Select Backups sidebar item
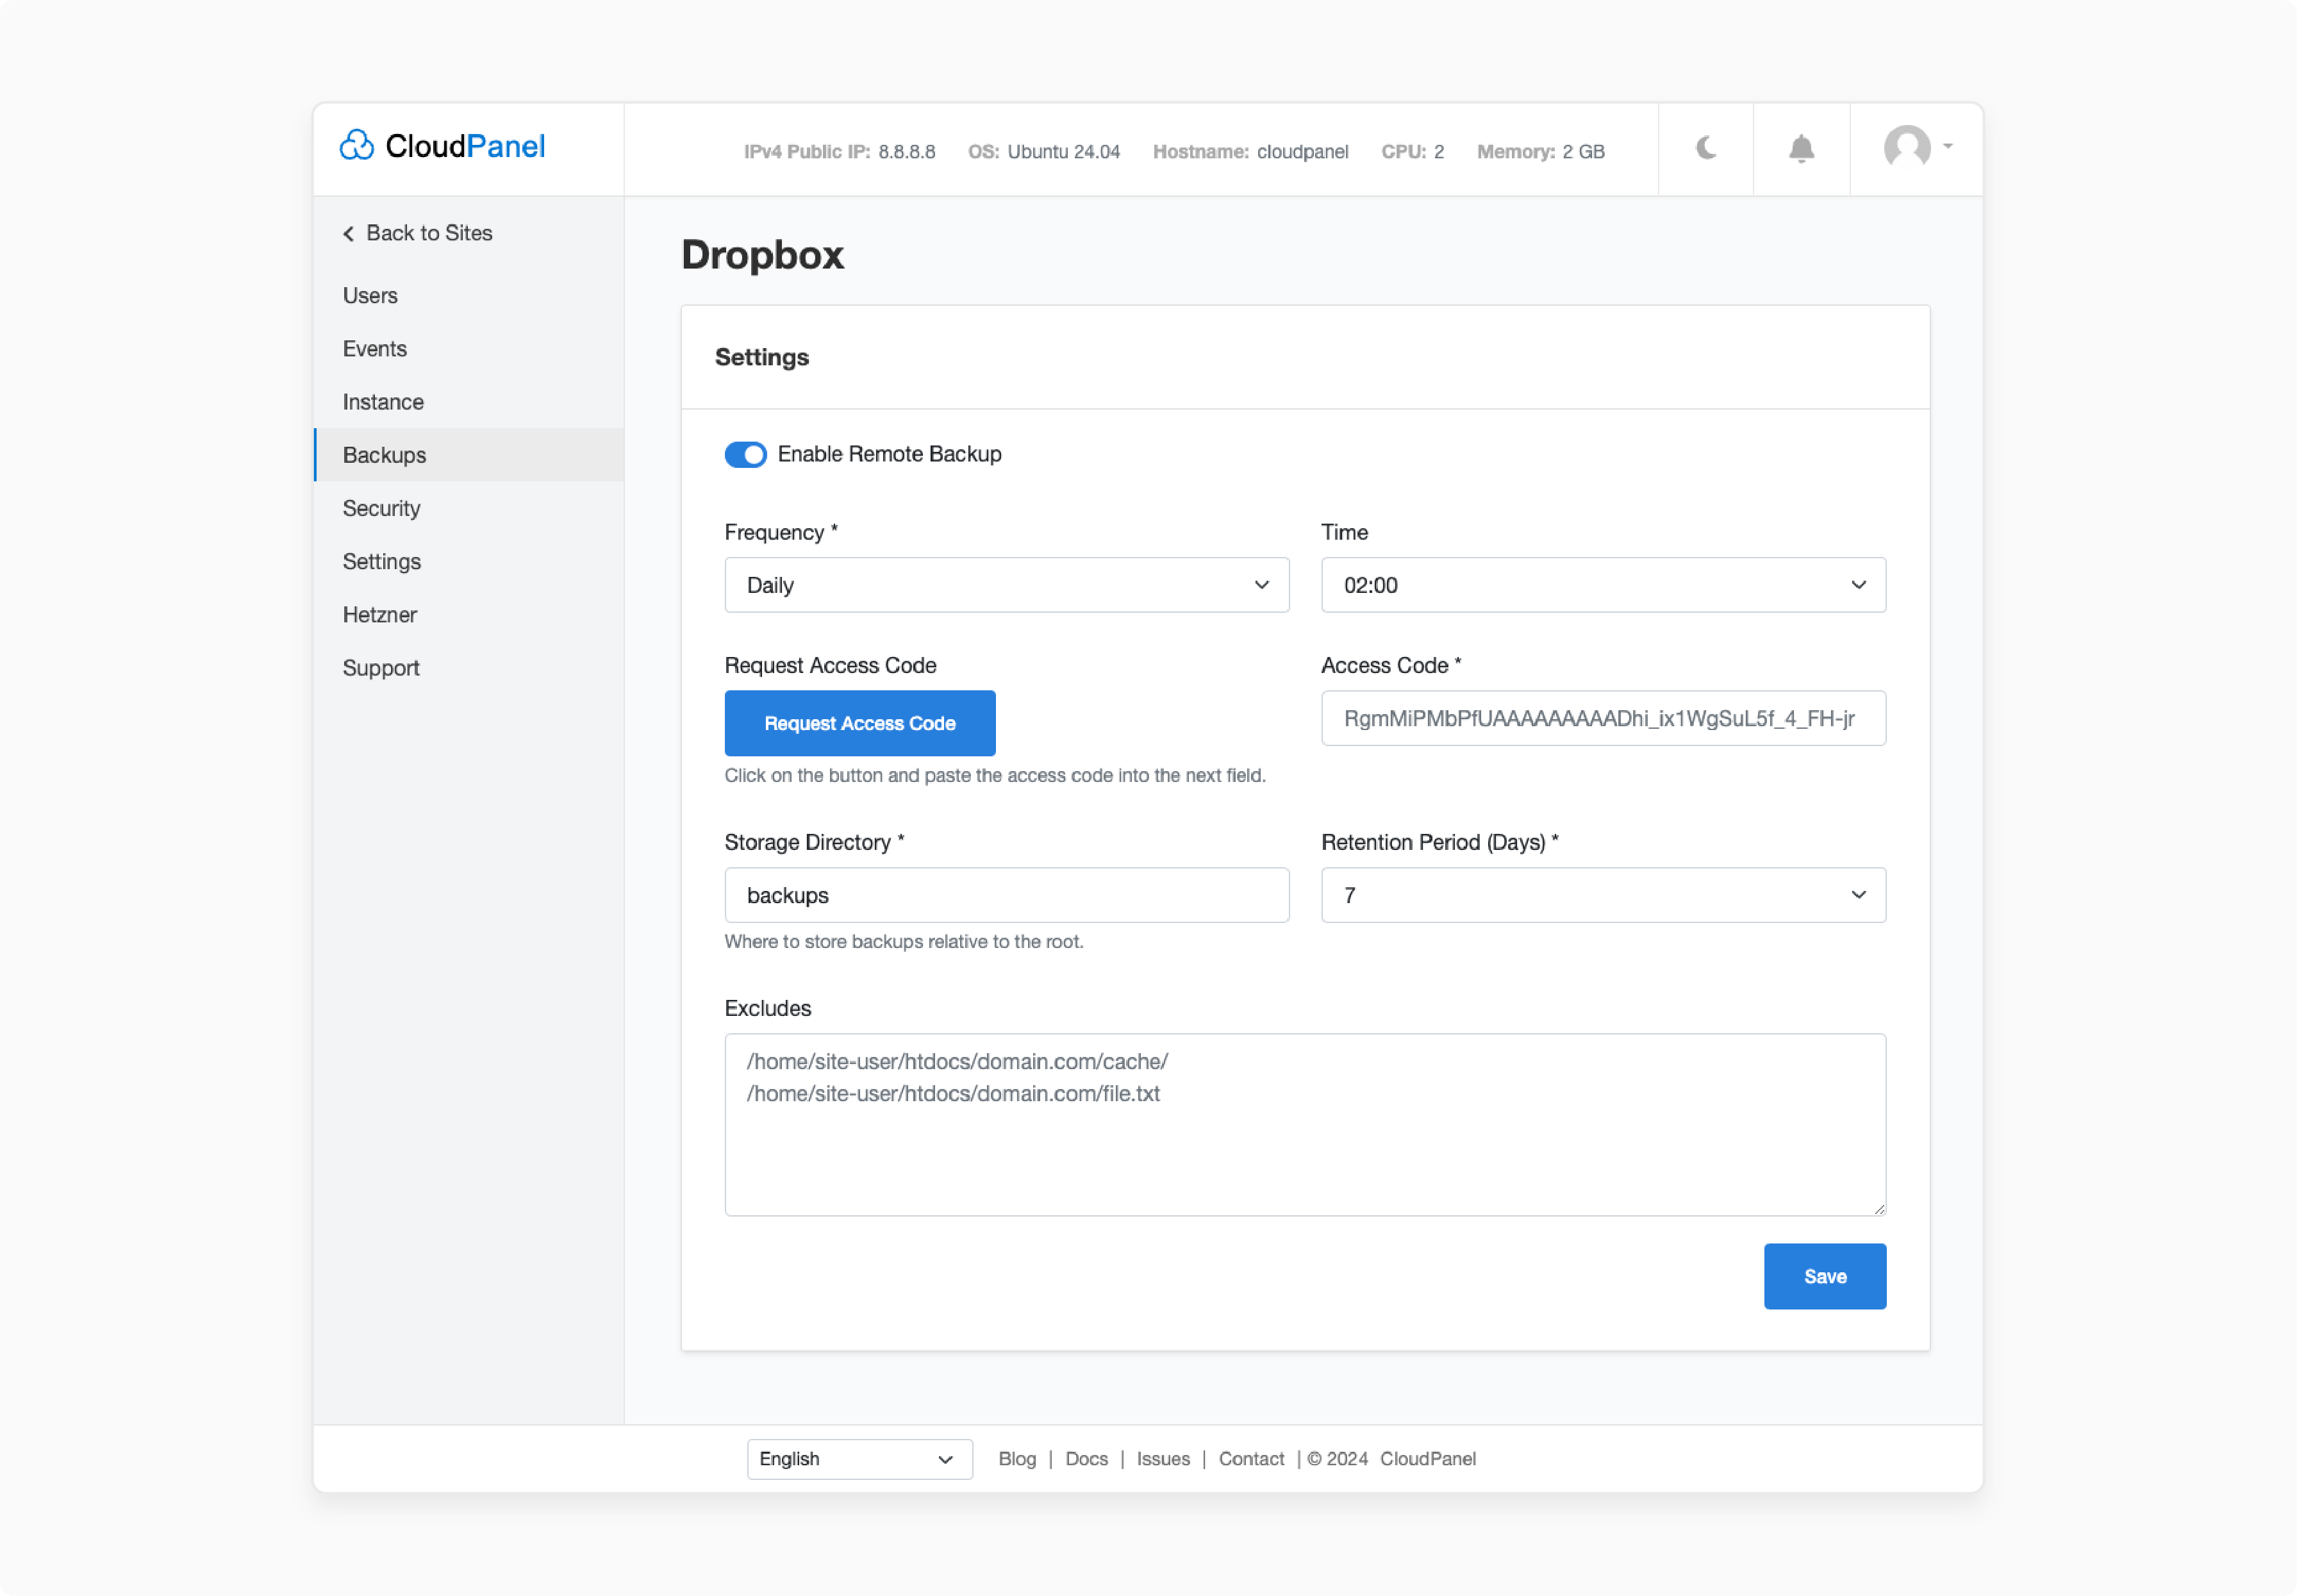Image resolution: width=2297 pixels, height=1596 pixels. (468, 455)
